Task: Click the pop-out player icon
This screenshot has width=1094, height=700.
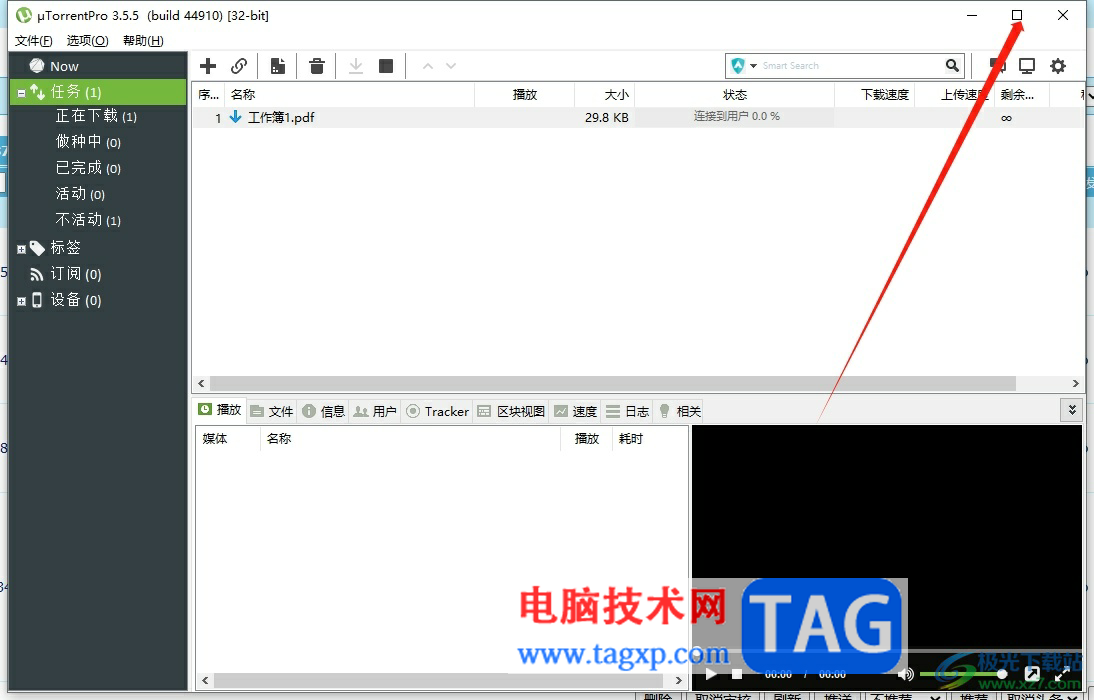Action: click(x=1033, y=674)
